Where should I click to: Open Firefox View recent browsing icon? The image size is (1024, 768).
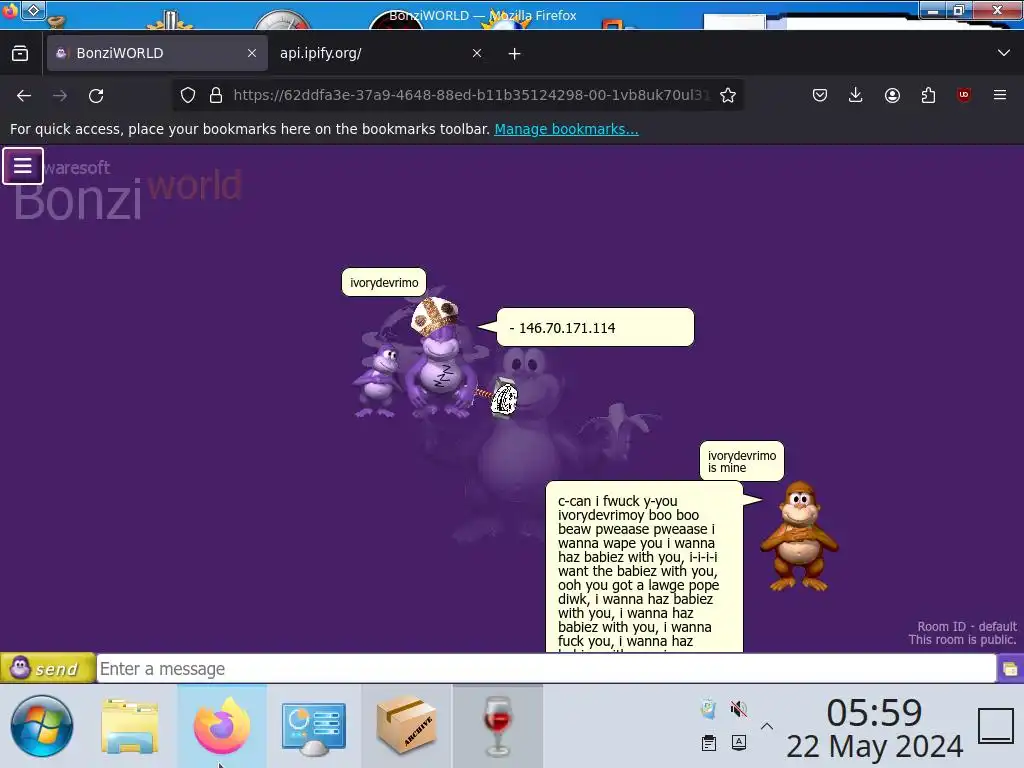pyautogui.click(x=20, y=54)
